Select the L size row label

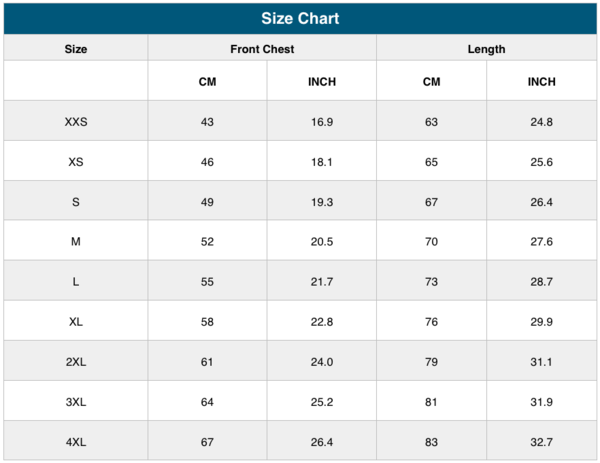click(76, 282)
